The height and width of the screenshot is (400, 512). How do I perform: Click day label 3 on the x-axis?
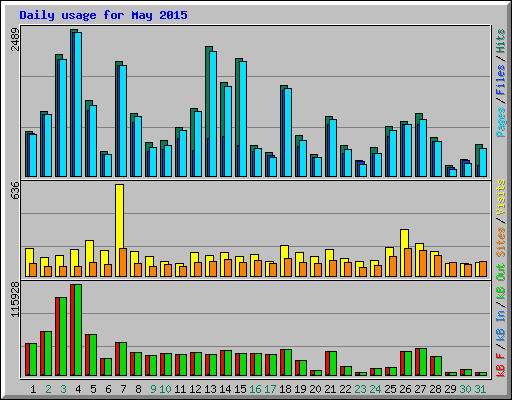point(63,389)
